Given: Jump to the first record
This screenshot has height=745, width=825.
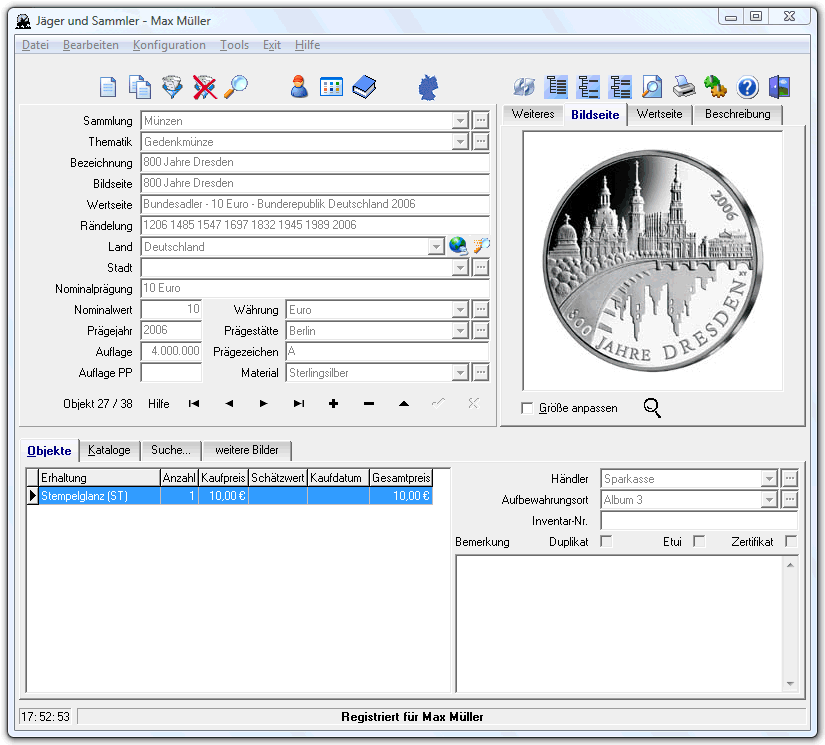Looking at the screenshot, I should 194,404.
